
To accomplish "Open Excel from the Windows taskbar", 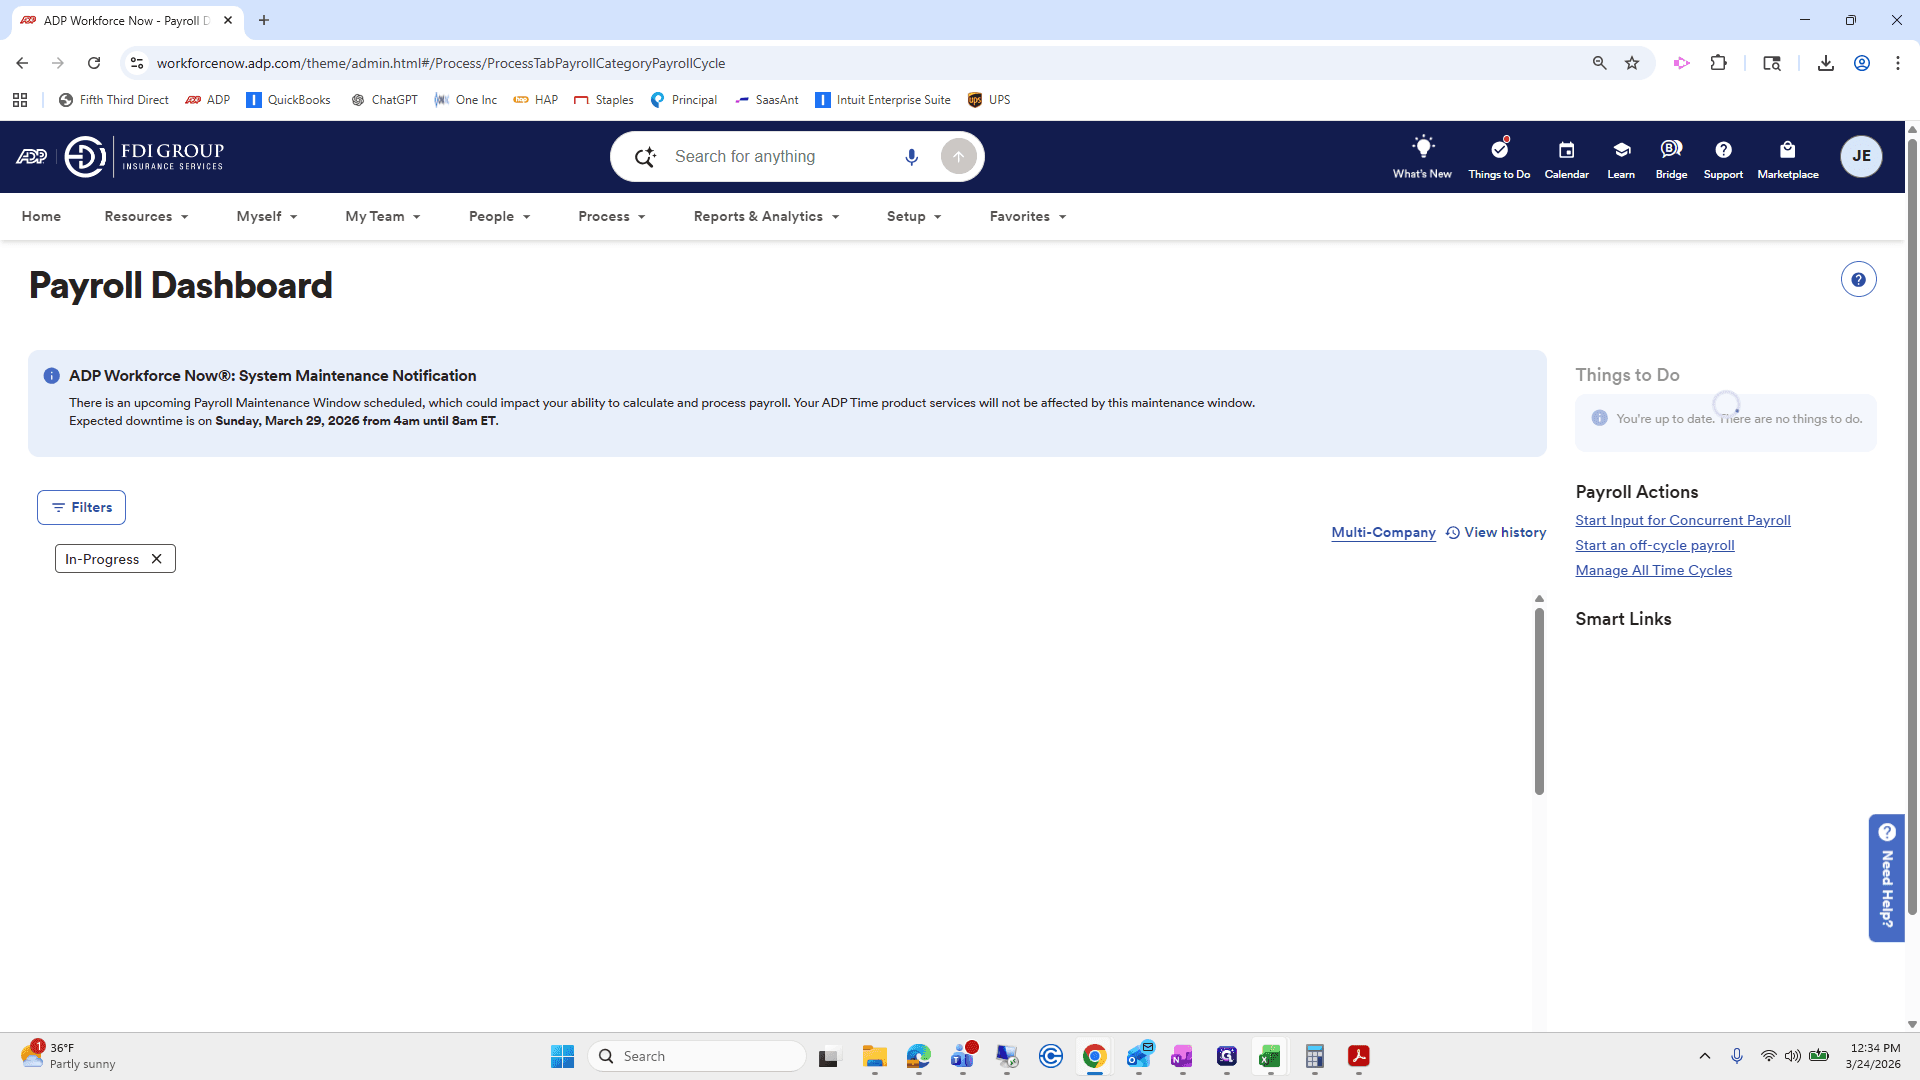I will click(1270, 1056).
